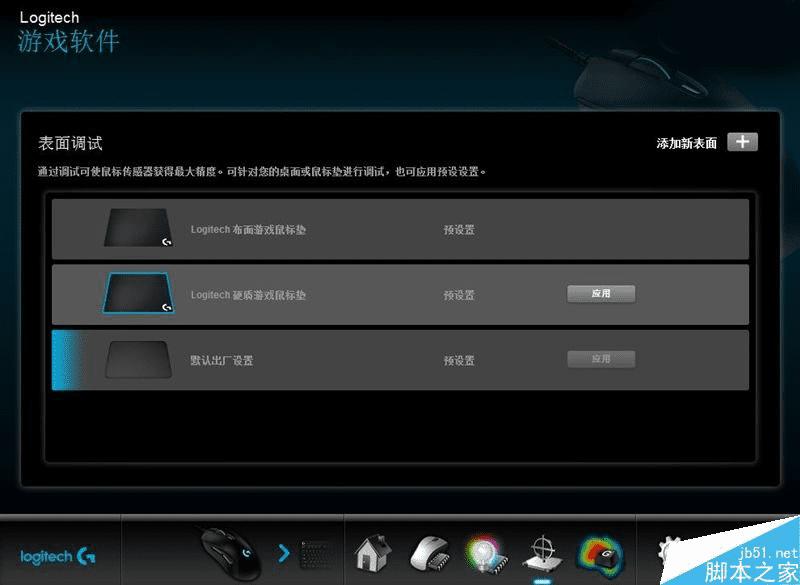Click the text Logitech 布面游戏鼠标垫
800x585 pixels.
[248, 230]
